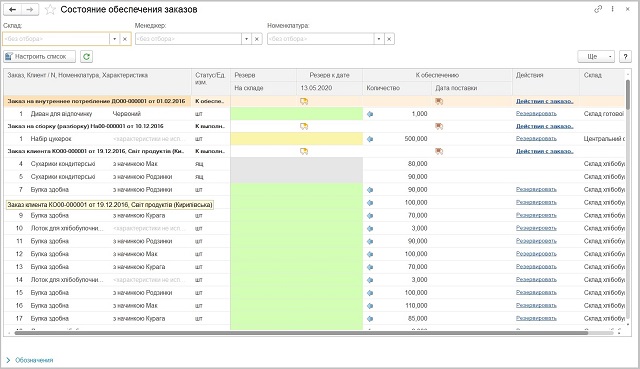This screenshot has width=640, height=369.
Task: Click the horizontal scrollbar under the table
Action: (302, 333)
